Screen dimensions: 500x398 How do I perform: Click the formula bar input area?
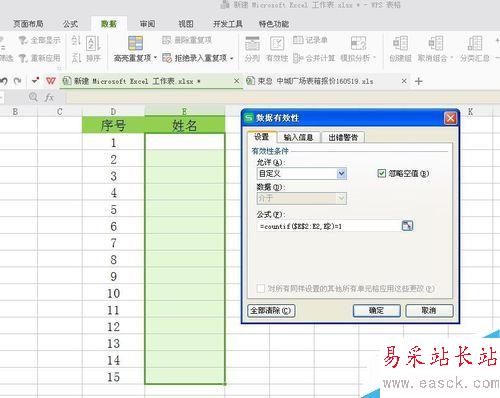[x=283, y=97]
